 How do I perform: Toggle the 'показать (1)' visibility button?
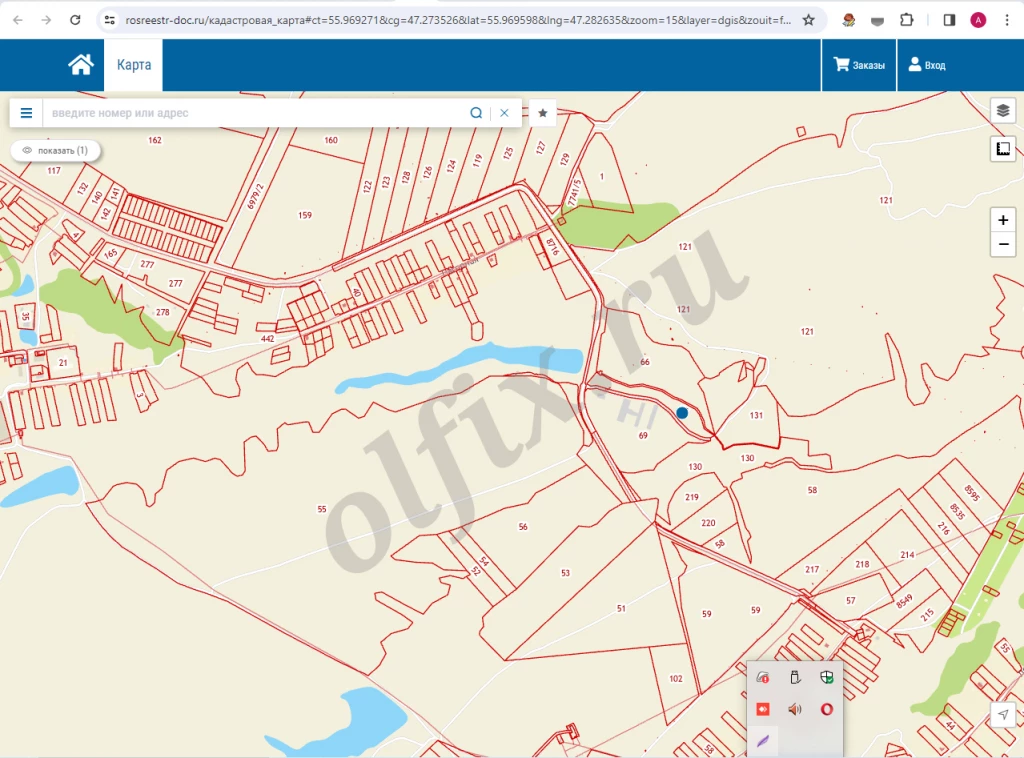tap(55, 150)
